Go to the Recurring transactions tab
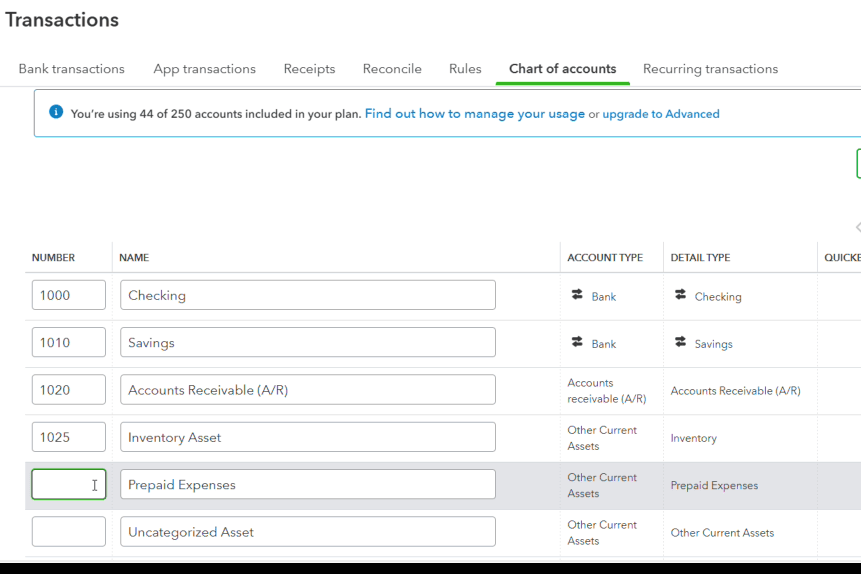861x574 pixels. click(710, 69)
